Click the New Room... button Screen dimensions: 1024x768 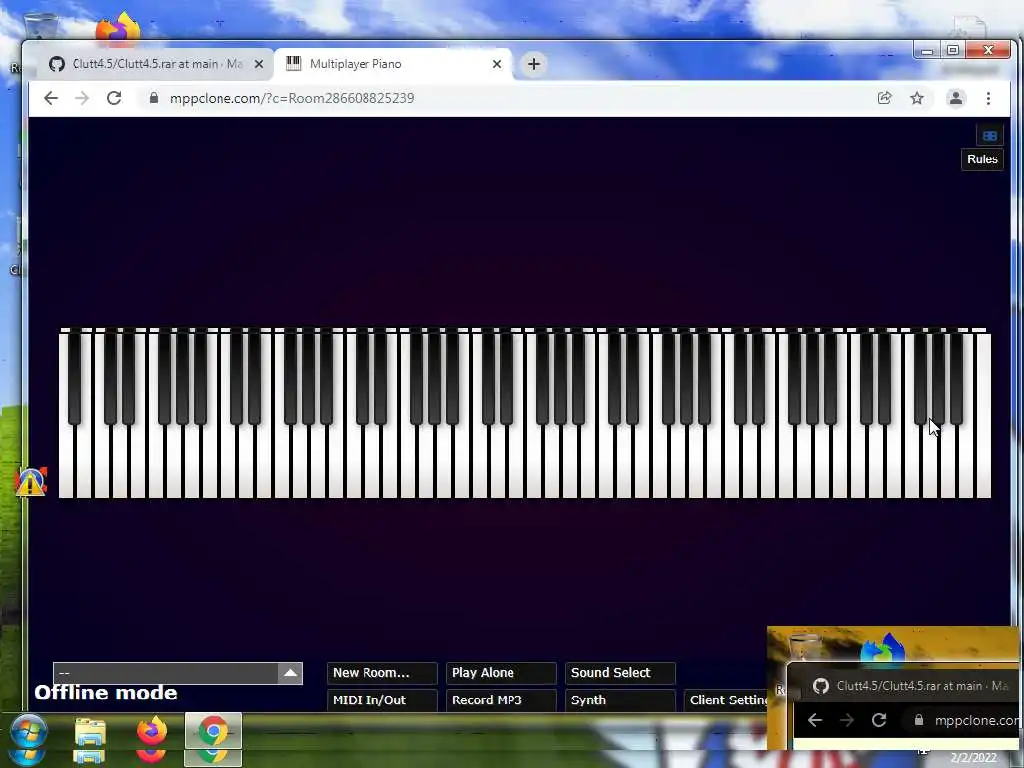tap(382, 673)
